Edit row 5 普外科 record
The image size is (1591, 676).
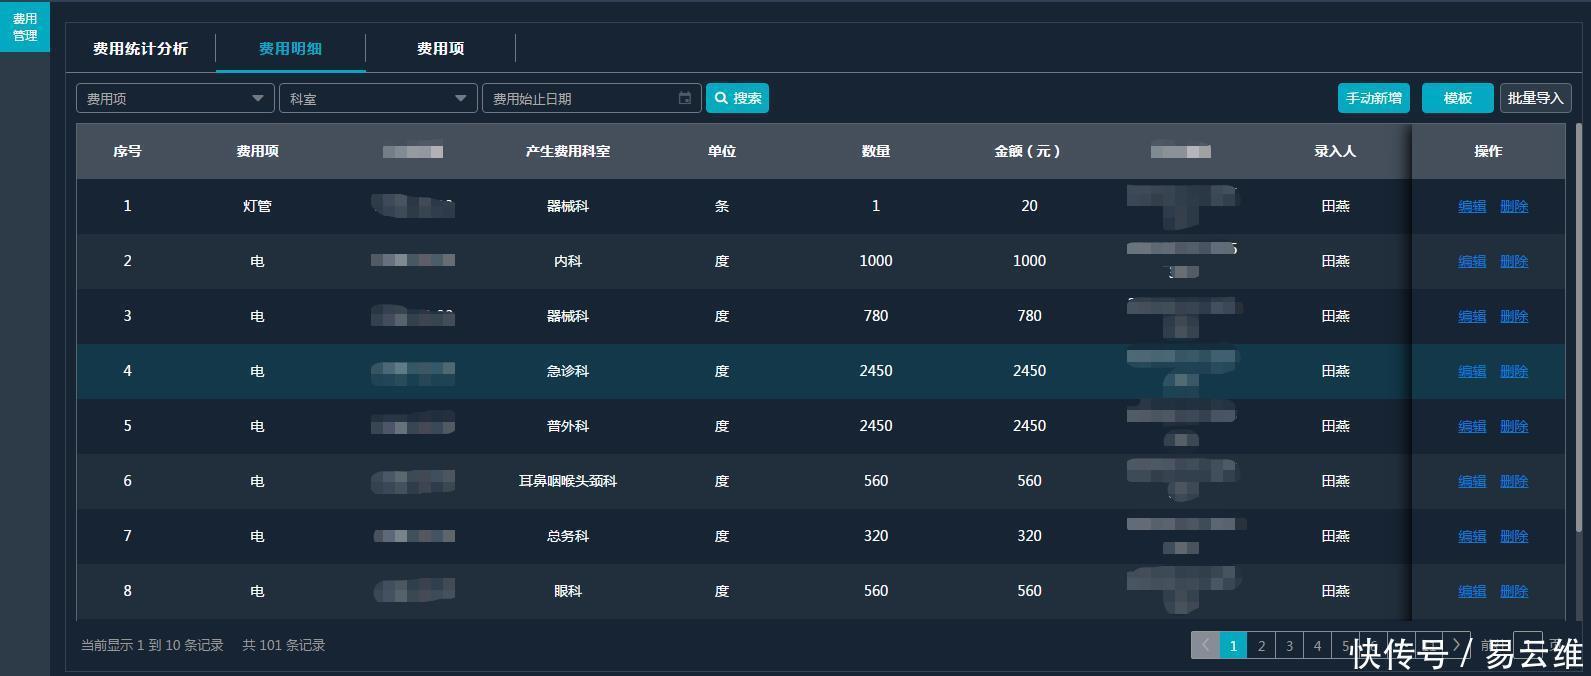[1472, 426]
